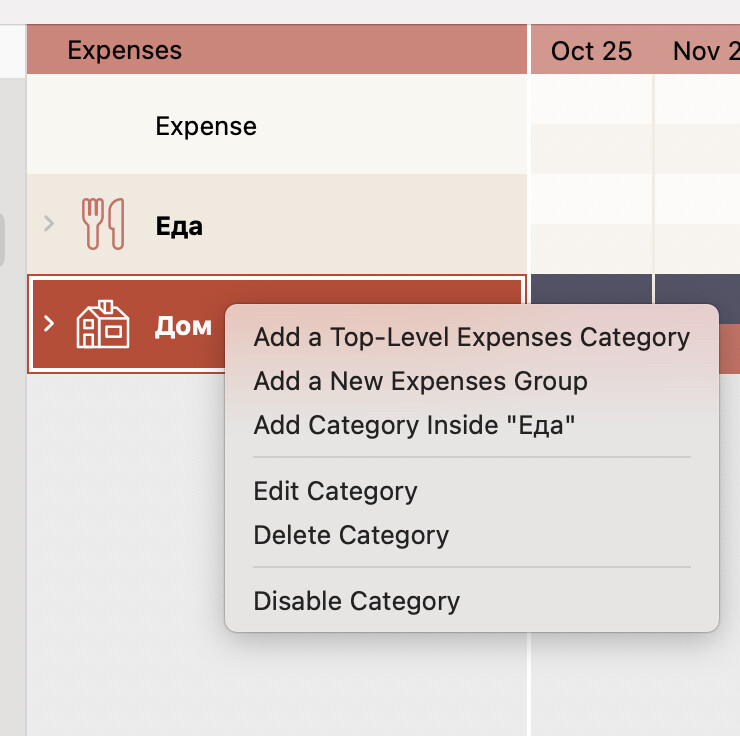Click the Дом category name

(183, 326)
